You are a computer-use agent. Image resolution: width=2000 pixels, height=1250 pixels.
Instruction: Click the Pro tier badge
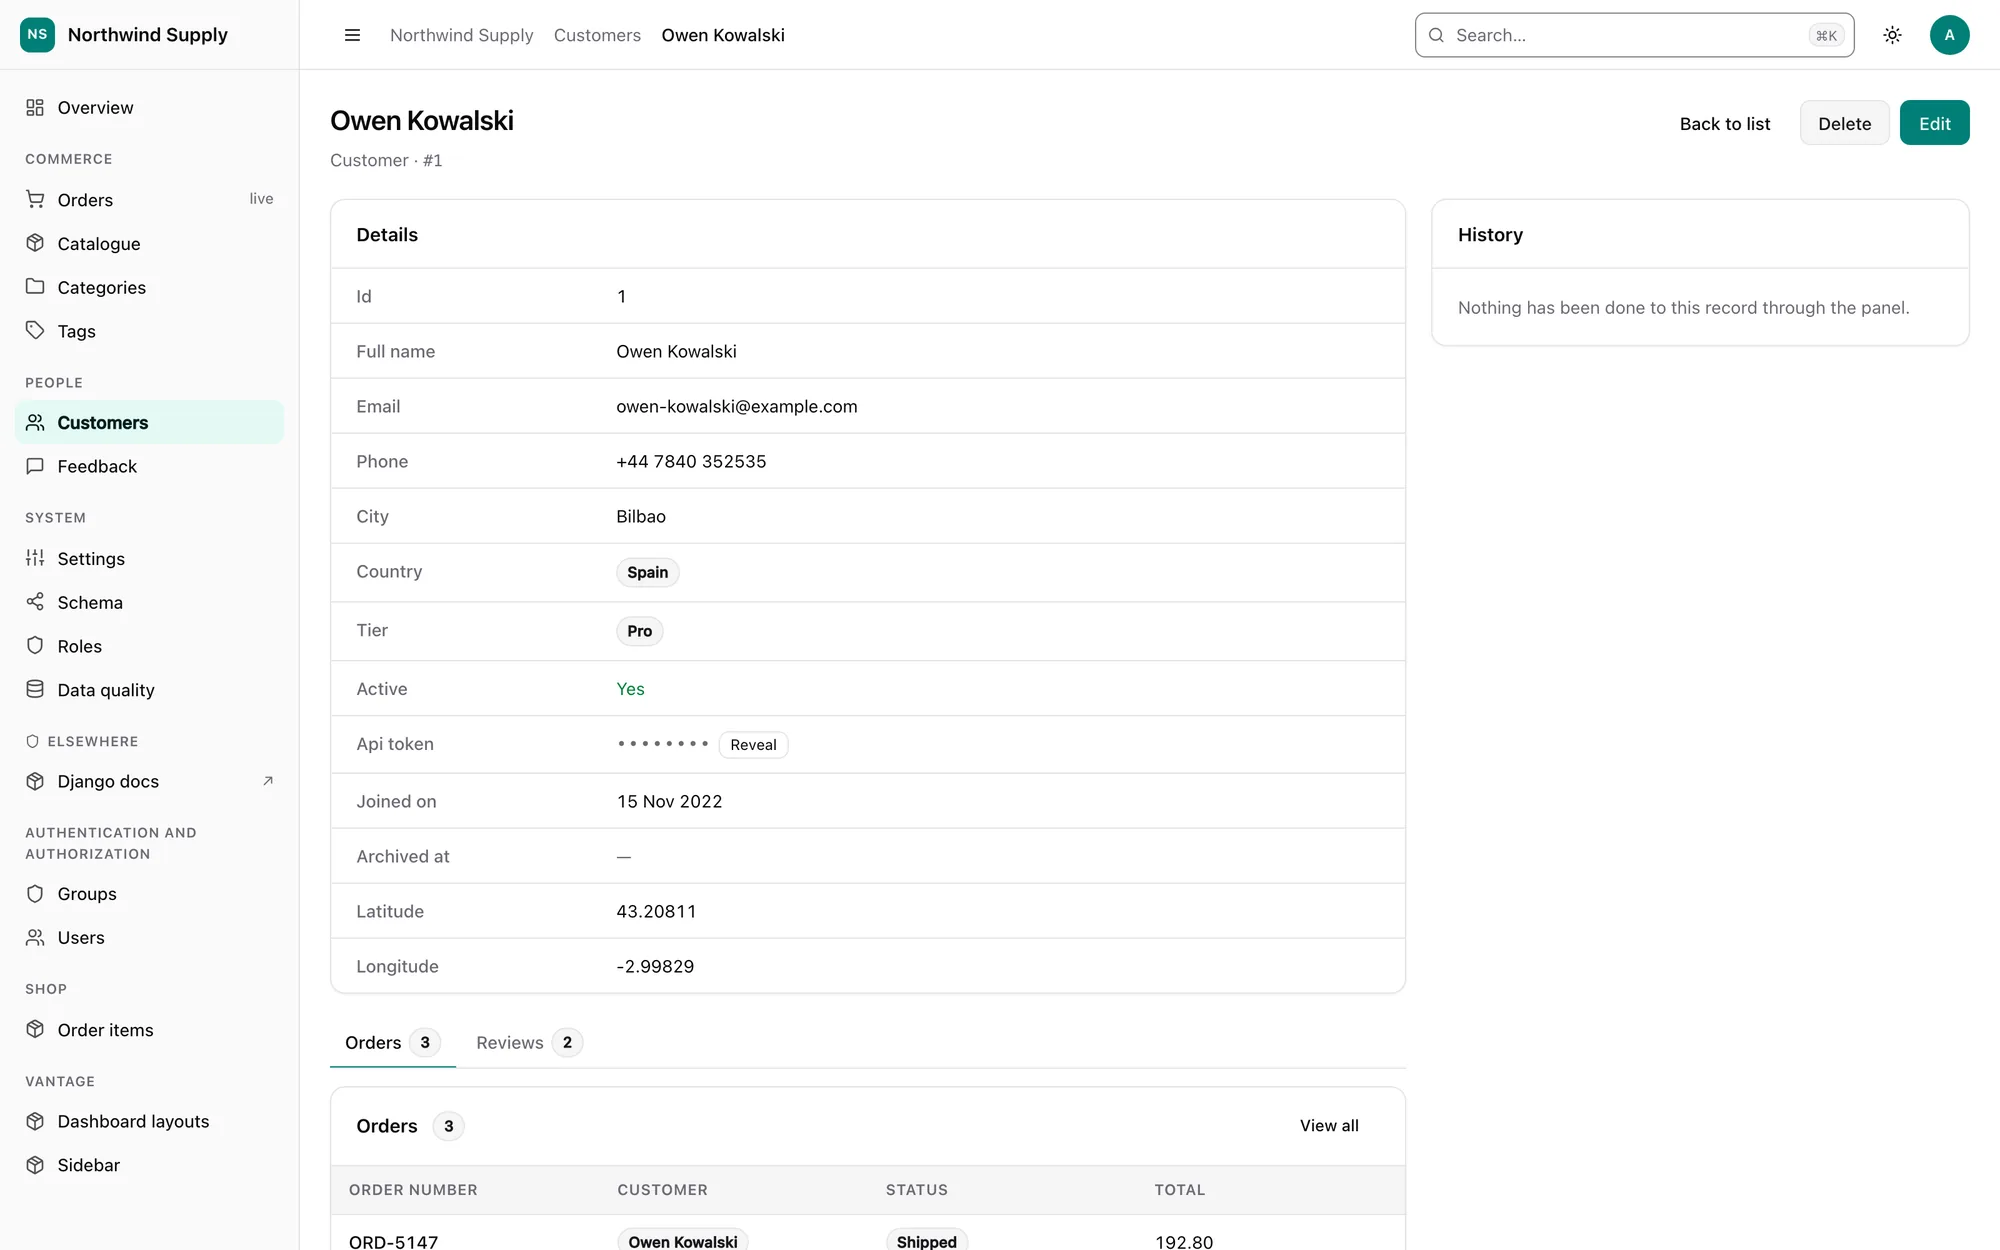(x=639, y=631)
